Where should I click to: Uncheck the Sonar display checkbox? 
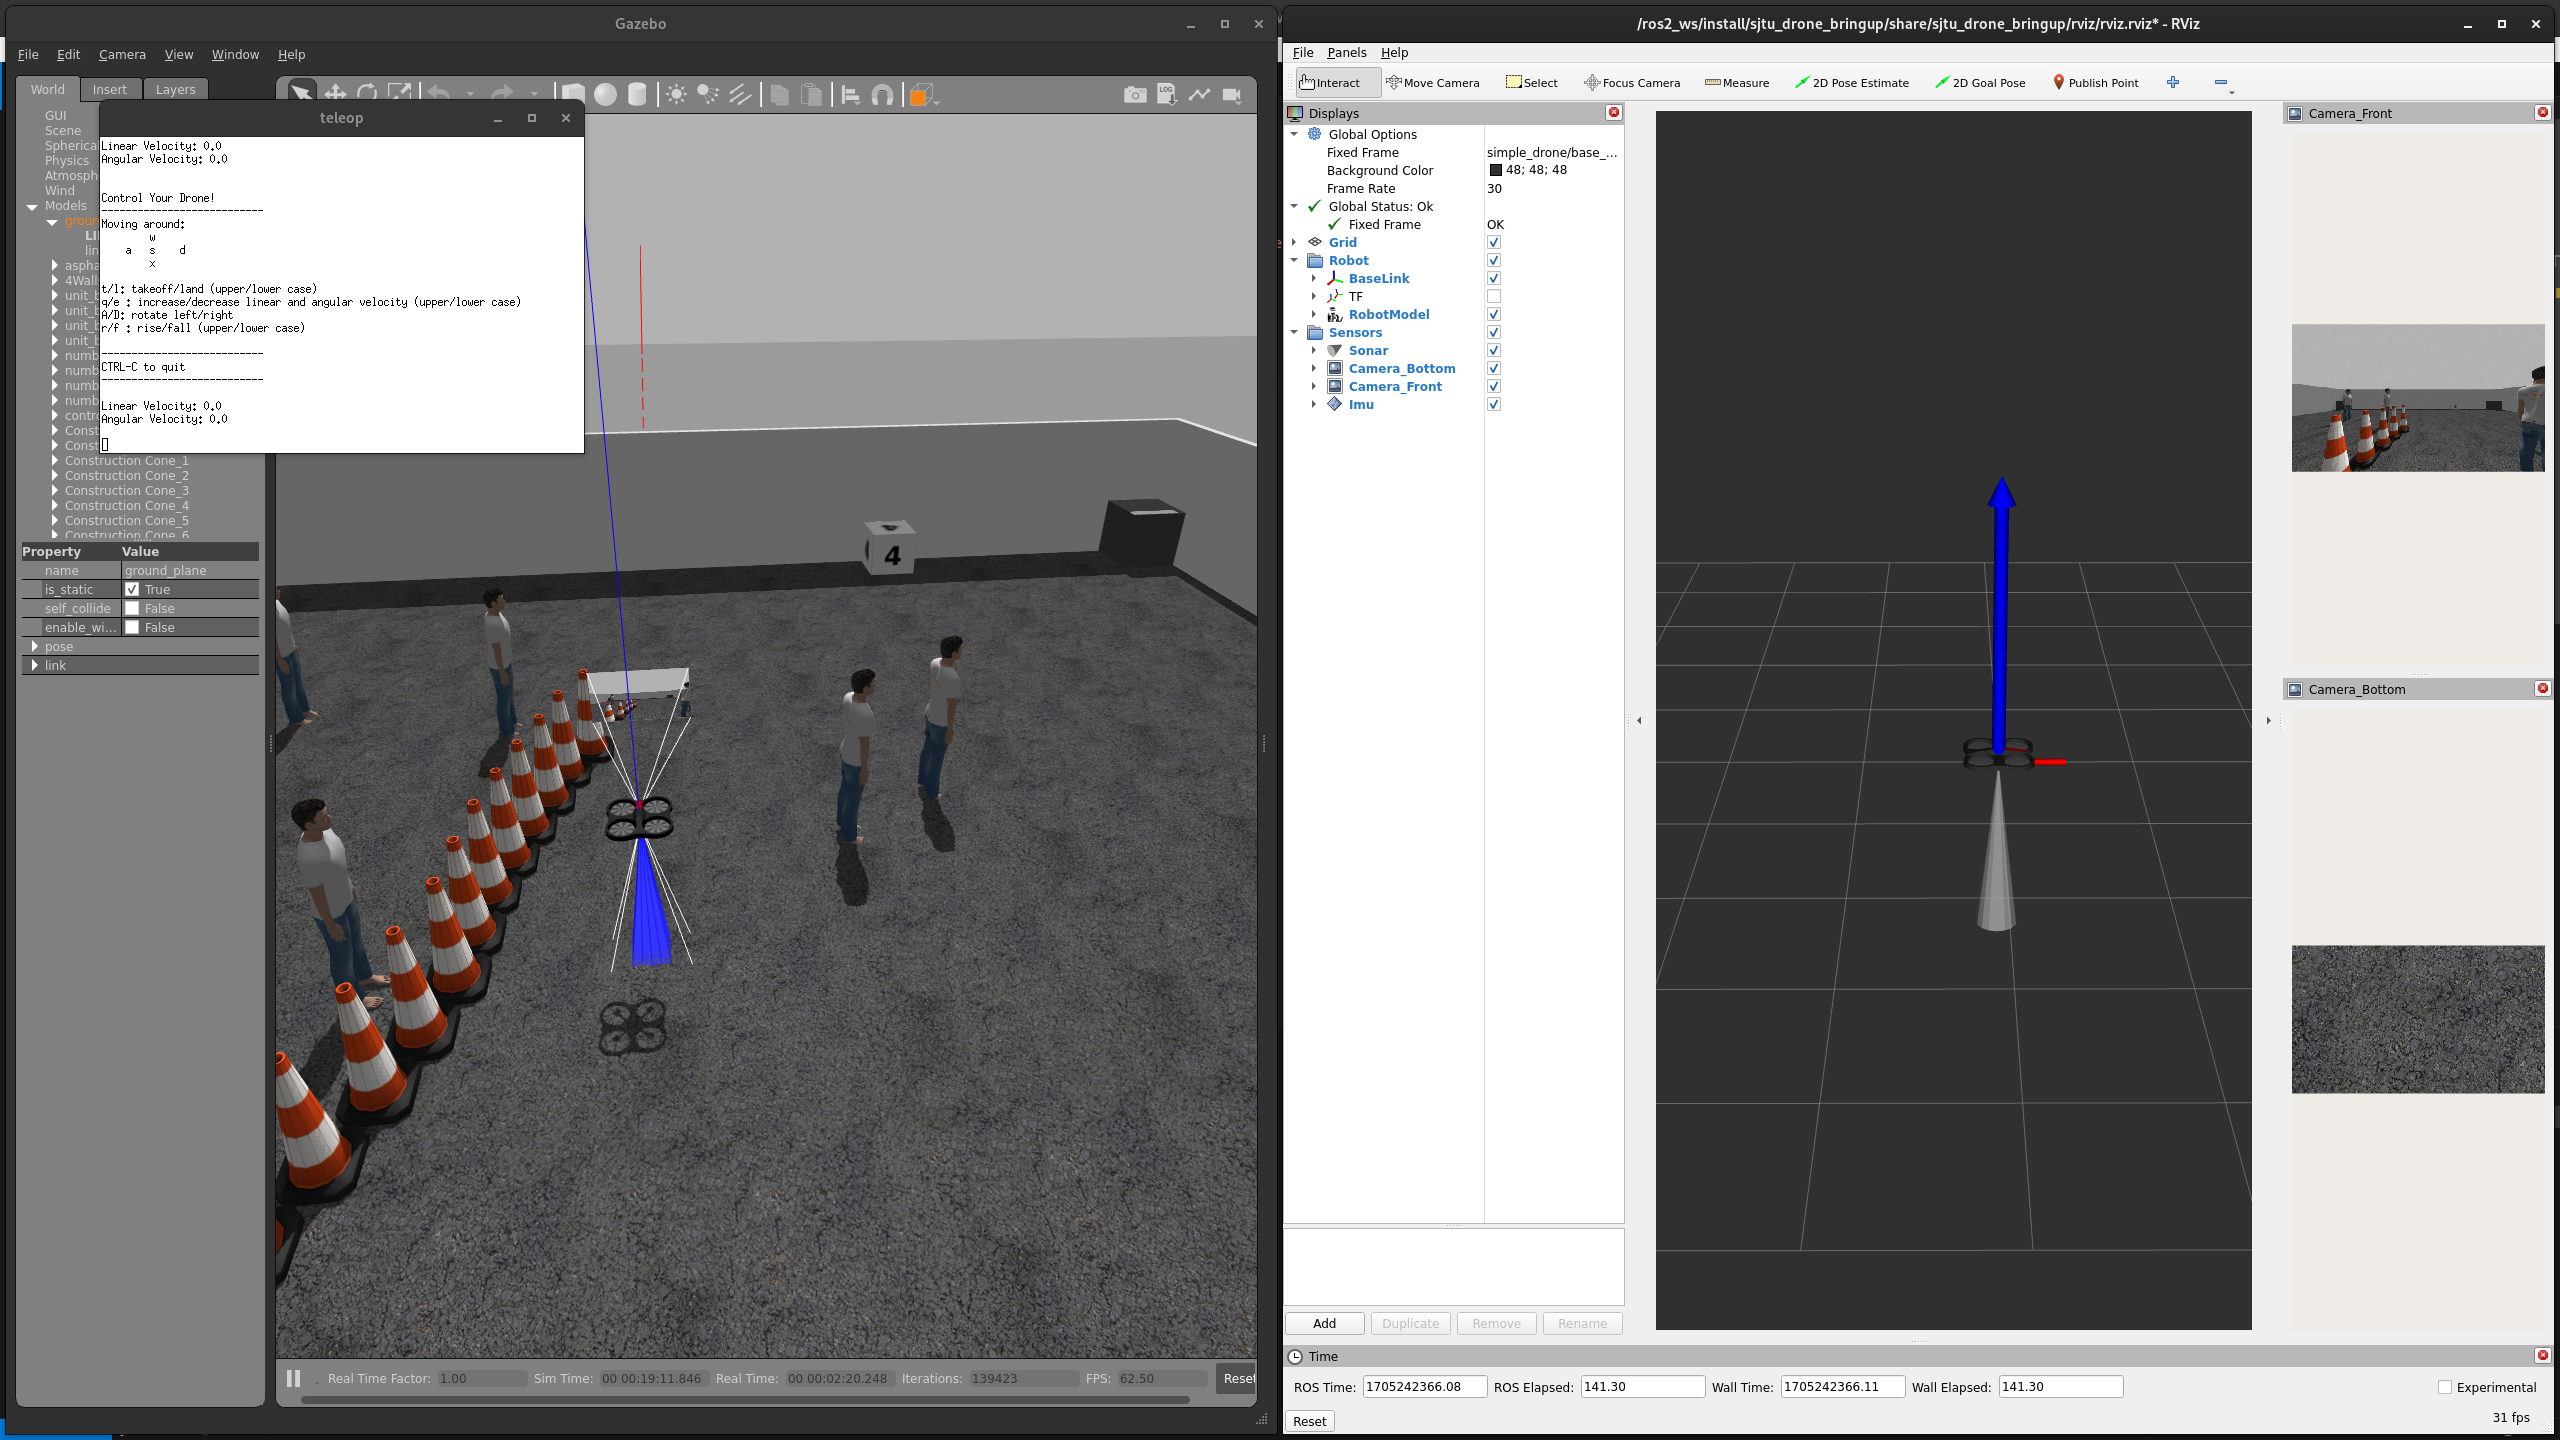coord(1493,350)
